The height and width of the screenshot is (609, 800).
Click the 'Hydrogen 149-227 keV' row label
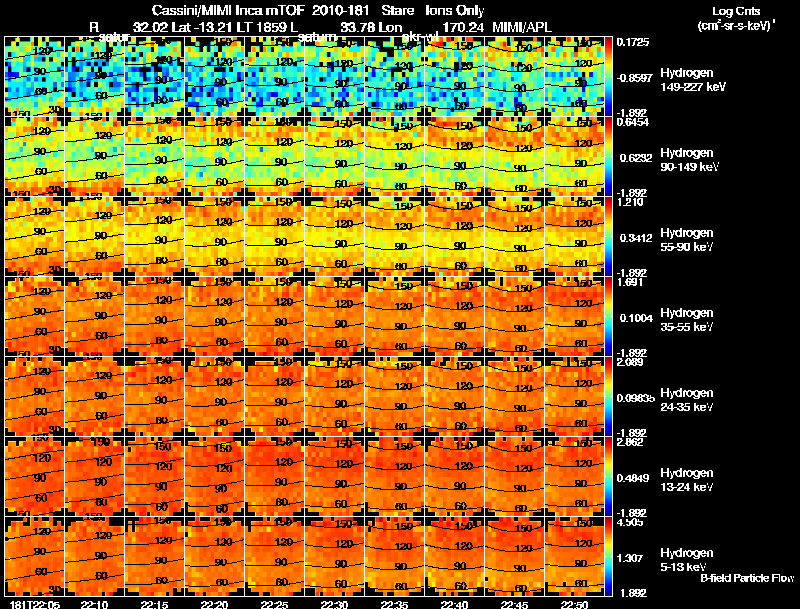[693, 80]
